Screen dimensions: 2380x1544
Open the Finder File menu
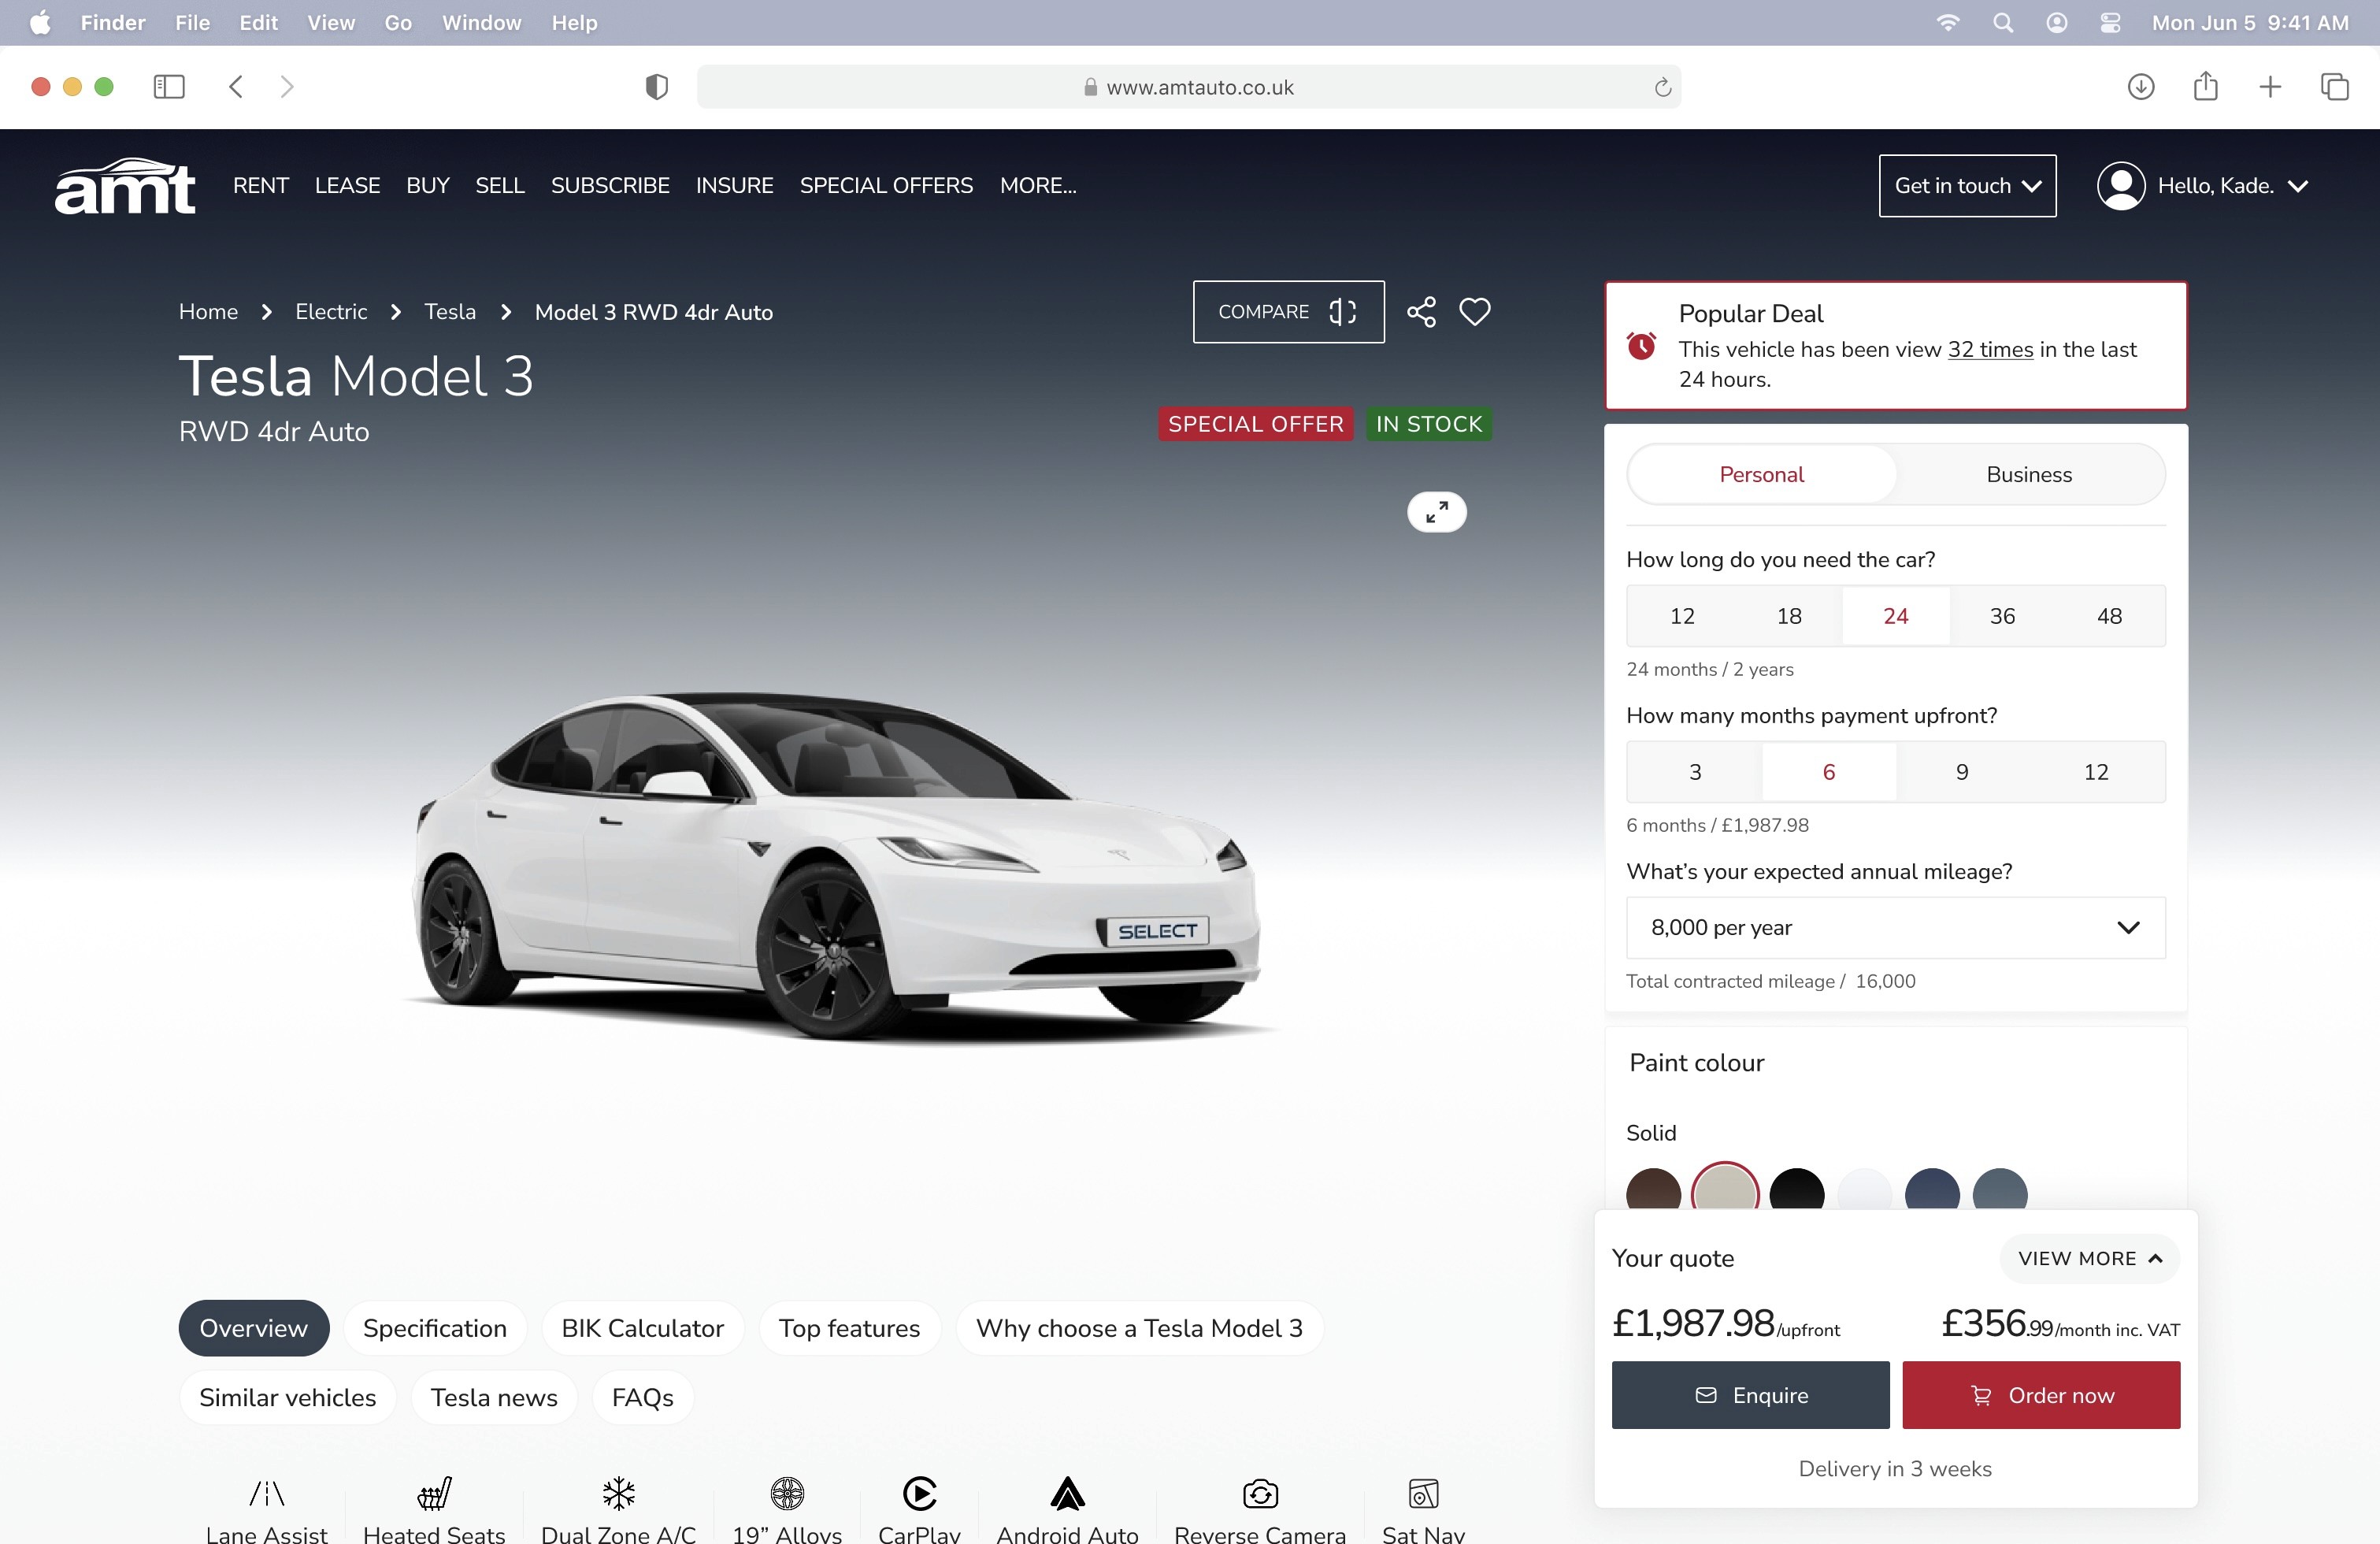(192, 23)
